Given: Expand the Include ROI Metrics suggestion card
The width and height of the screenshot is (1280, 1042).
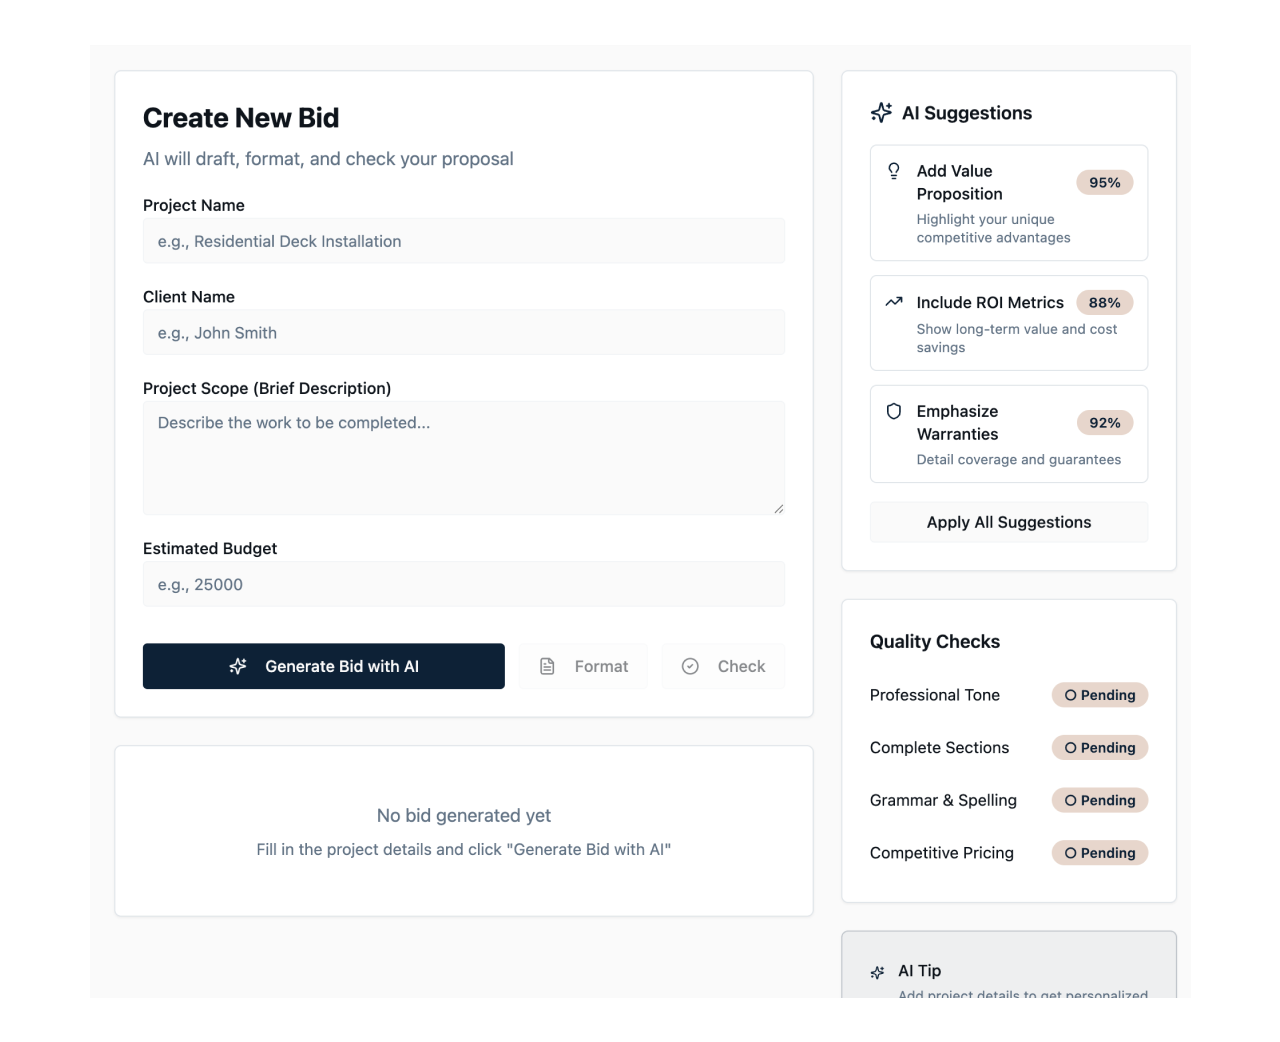Looking at the screenshot, I should click(x=1008, y=322).
